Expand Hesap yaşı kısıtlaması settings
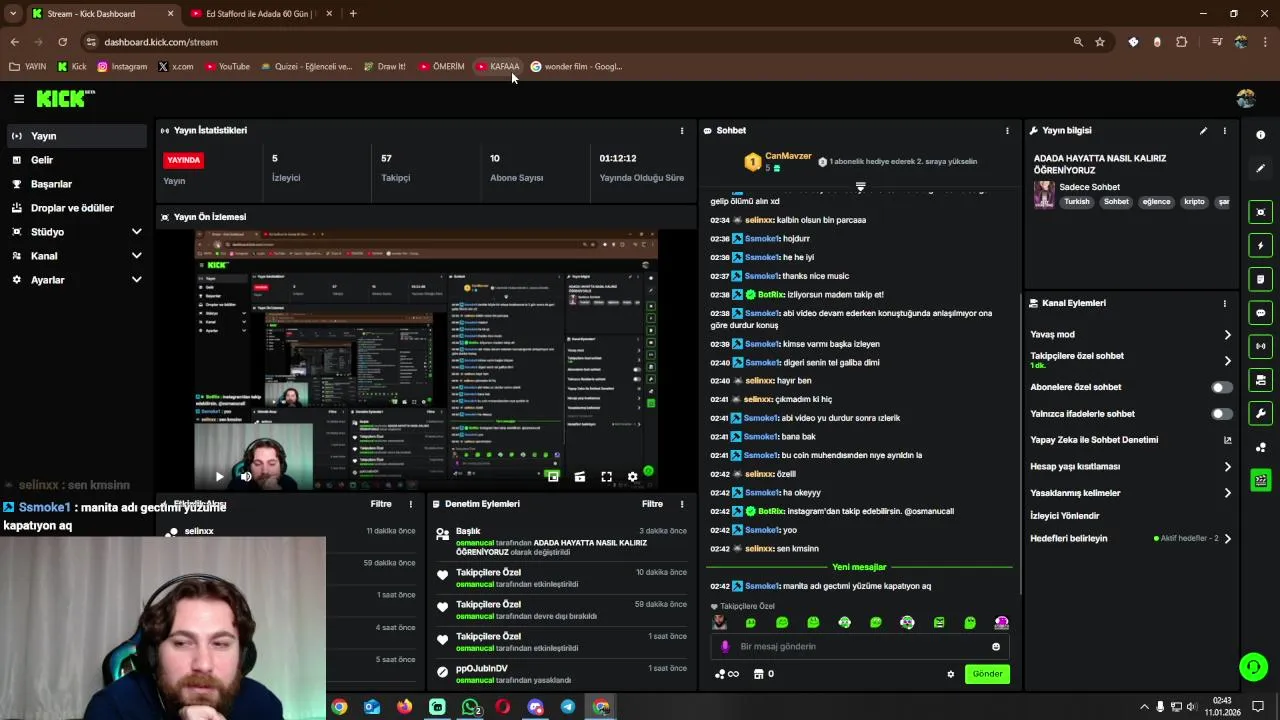Screen dimensions: 1280x720 tap(1131, 467)
